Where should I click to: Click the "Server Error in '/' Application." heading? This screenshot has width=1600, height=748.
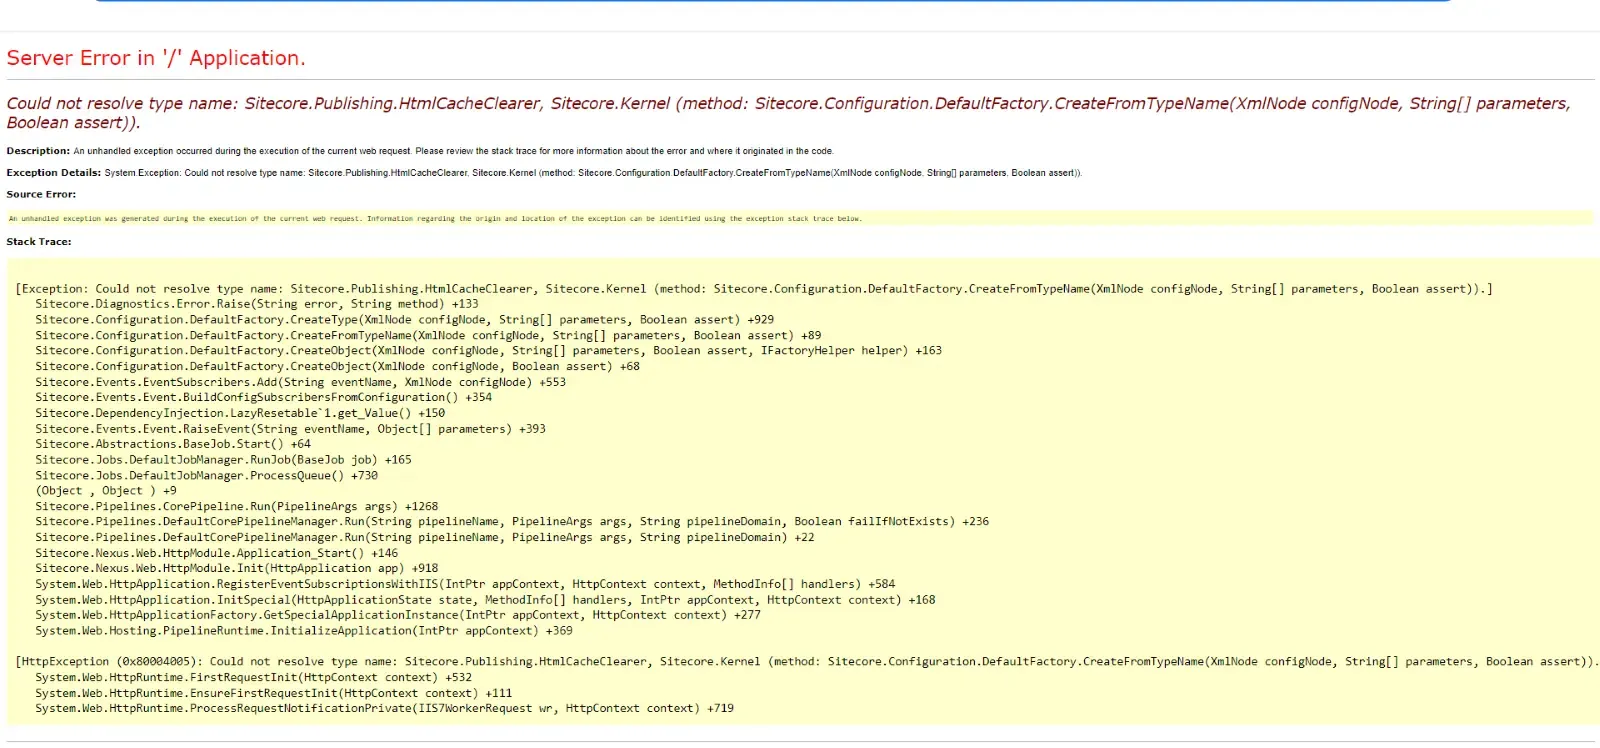[x=156, y=58]
